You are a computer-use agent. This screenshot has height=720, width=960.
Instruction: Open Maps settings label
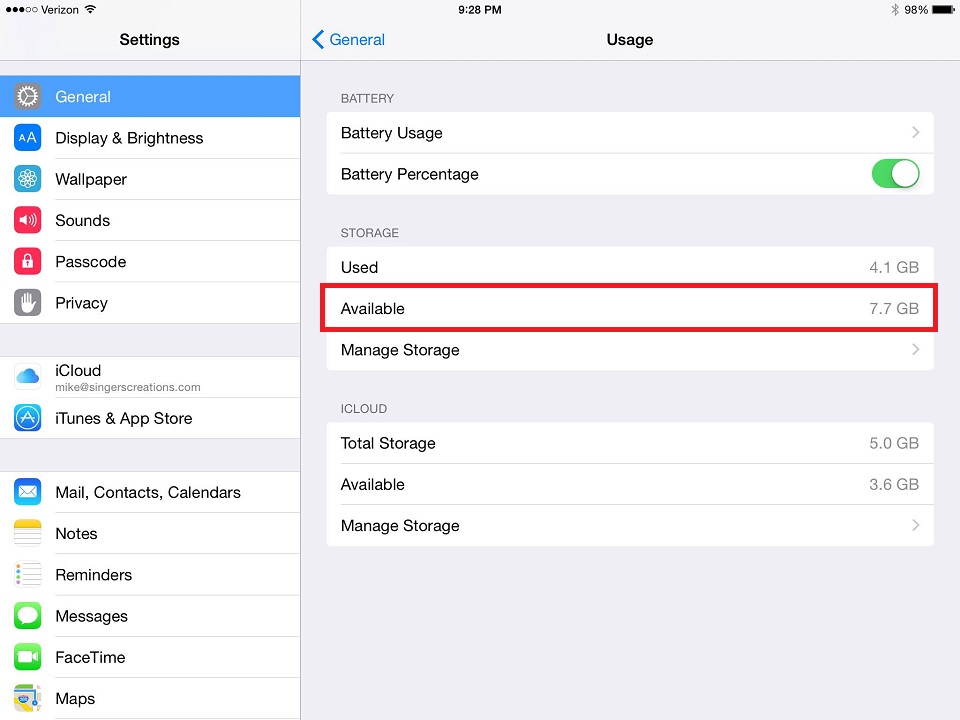(75, 699)
